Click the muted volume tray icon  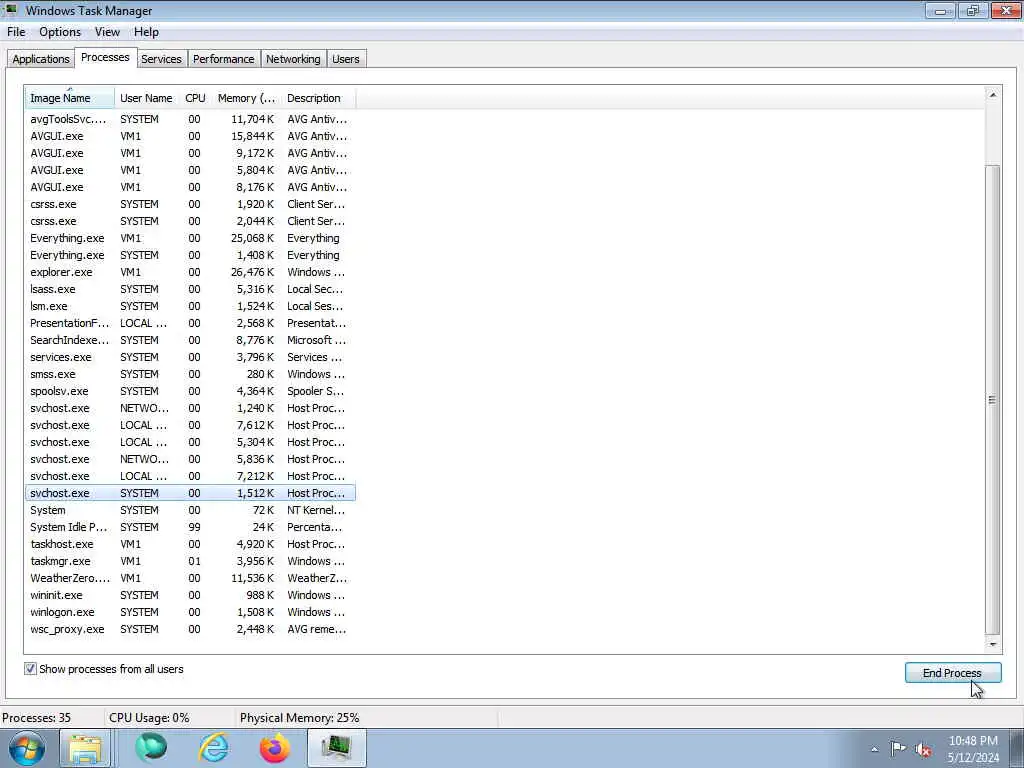pyautogui.click(x=923, y=749)
